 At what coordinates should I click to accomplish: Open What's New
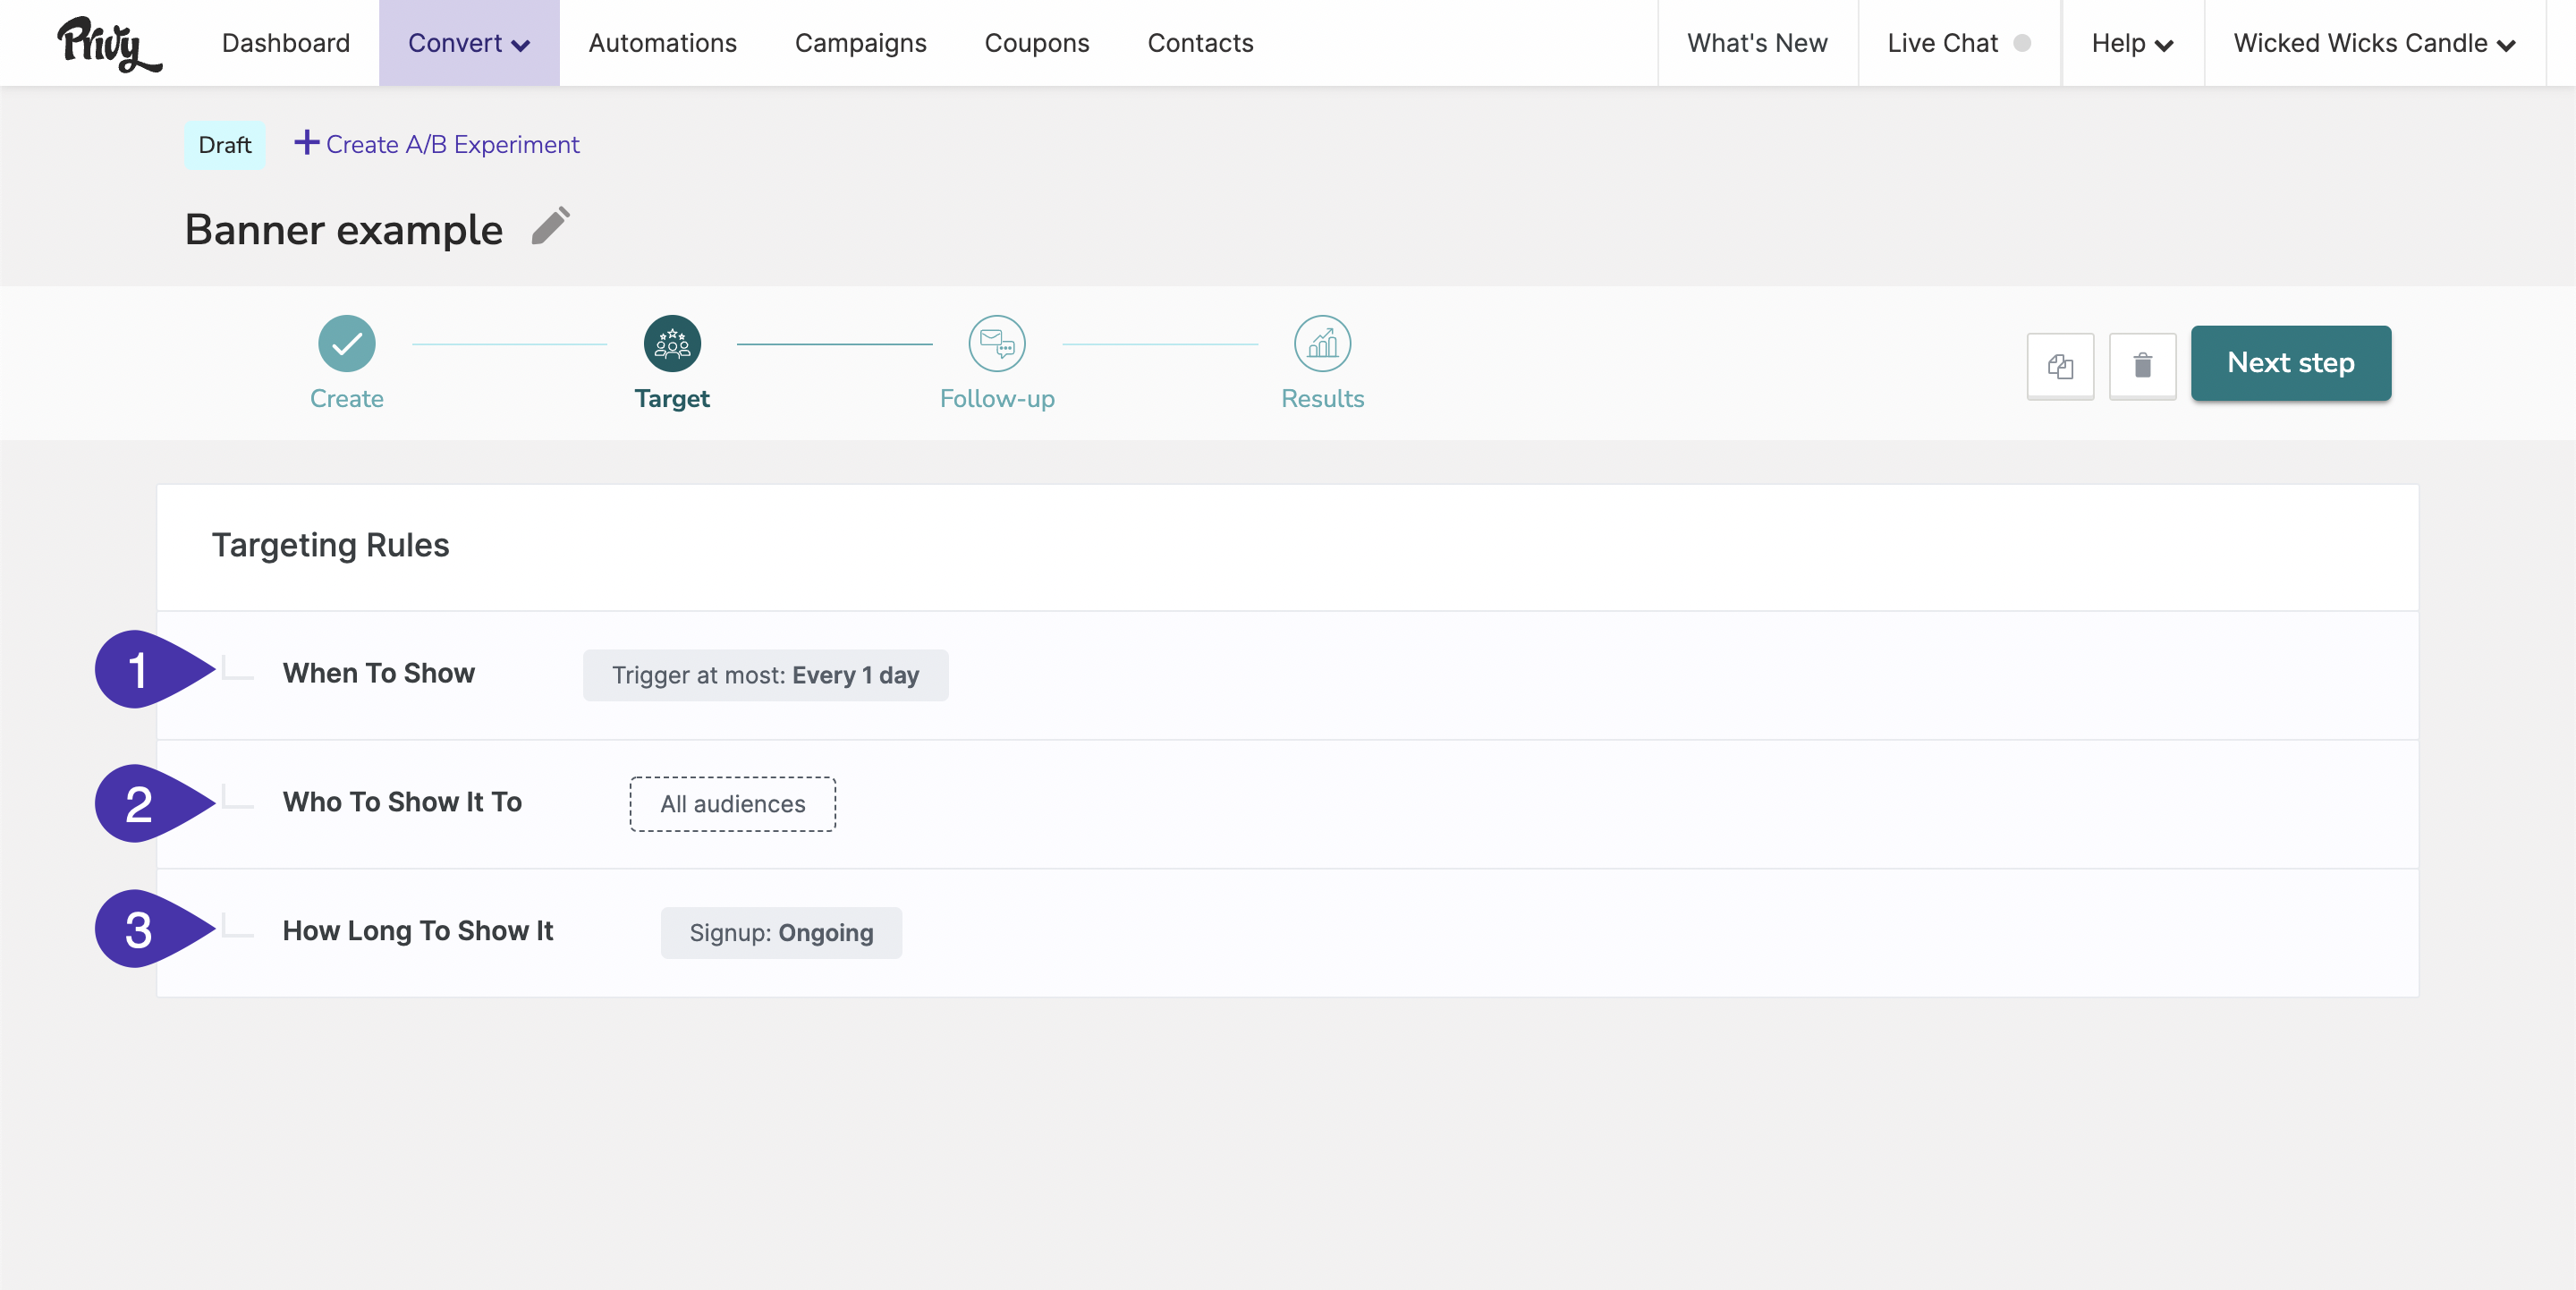1757,43
